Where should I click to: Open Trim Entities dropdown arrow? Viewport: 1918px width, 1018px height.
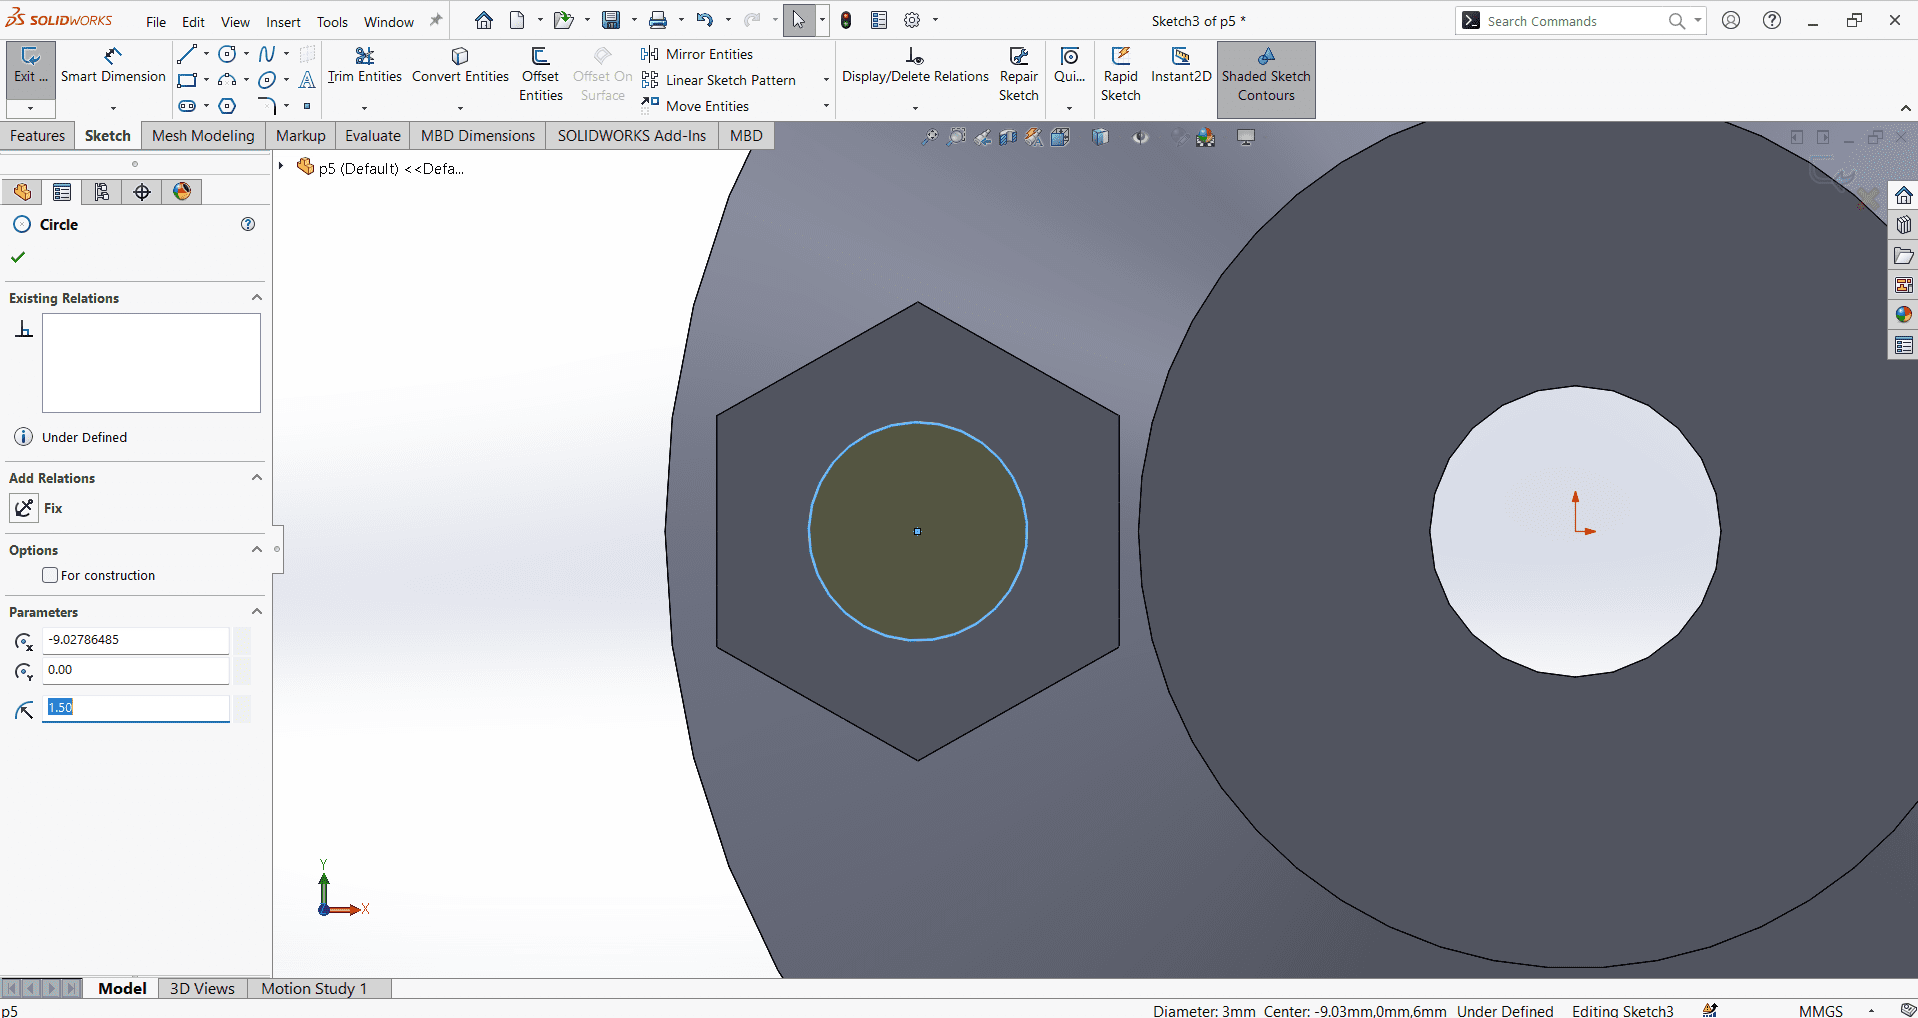[x=364, y=108]
